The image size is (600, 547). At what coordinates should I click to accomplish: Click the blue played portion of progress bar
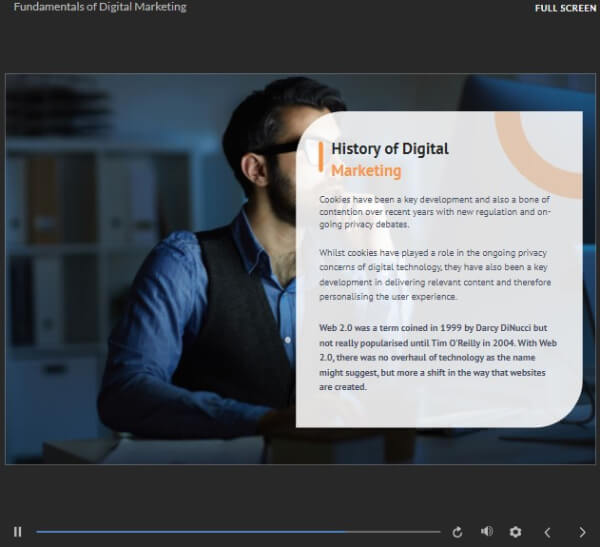pyautogui.click(x=190, y=532)
